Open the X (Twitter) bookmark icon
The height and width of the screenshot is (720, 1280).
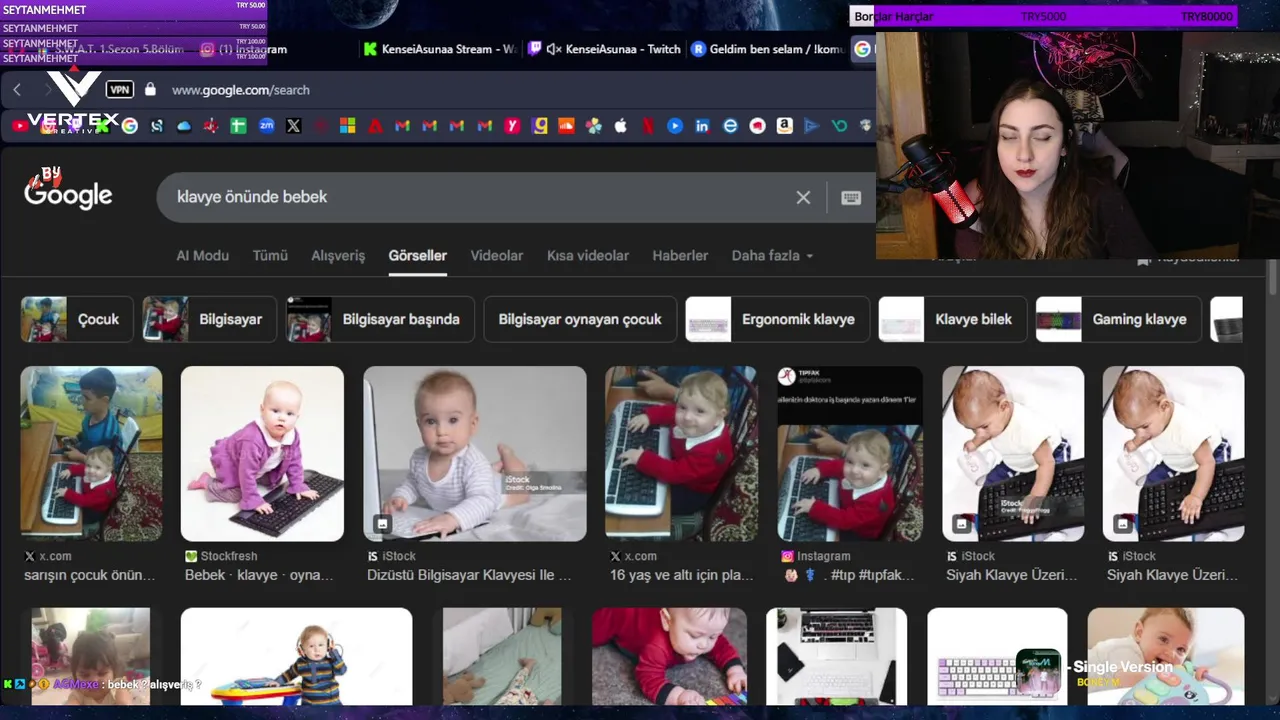point(293,126)
